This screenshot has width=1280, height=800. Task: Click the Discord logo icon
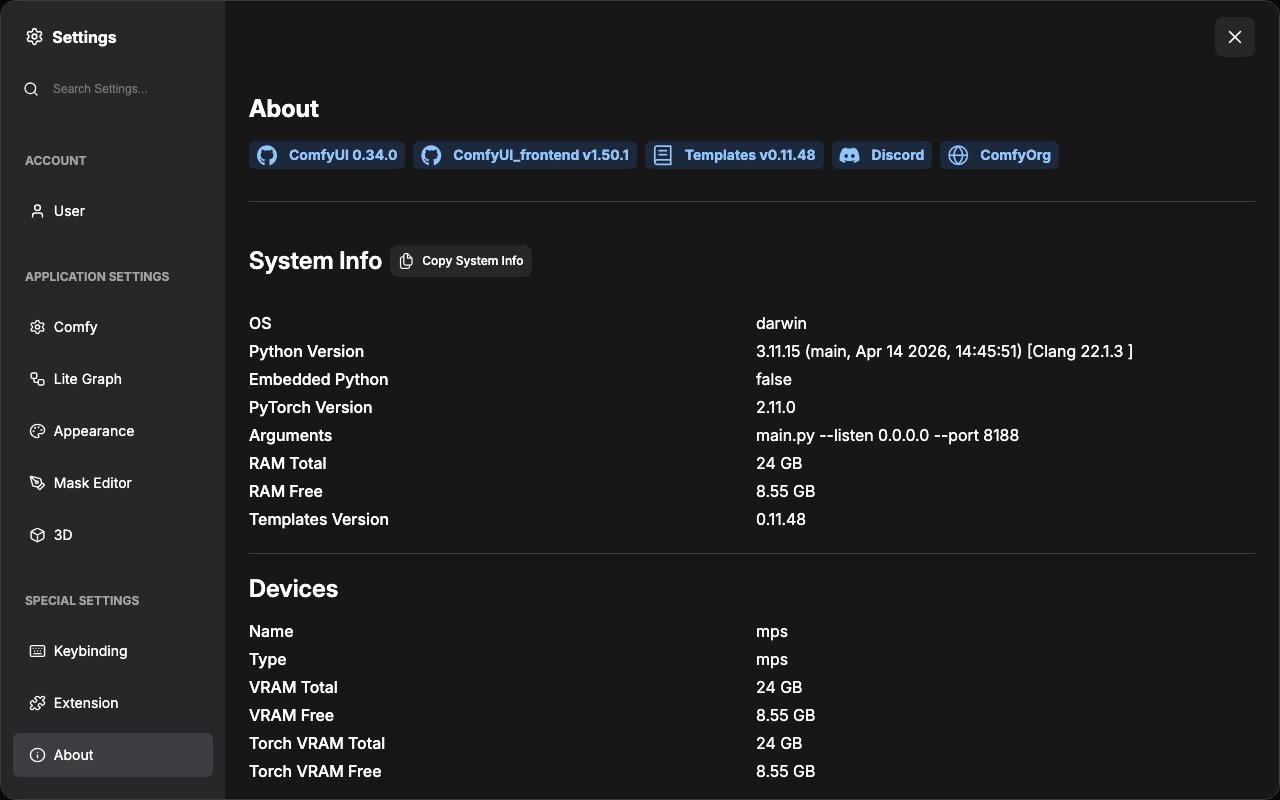849,155
